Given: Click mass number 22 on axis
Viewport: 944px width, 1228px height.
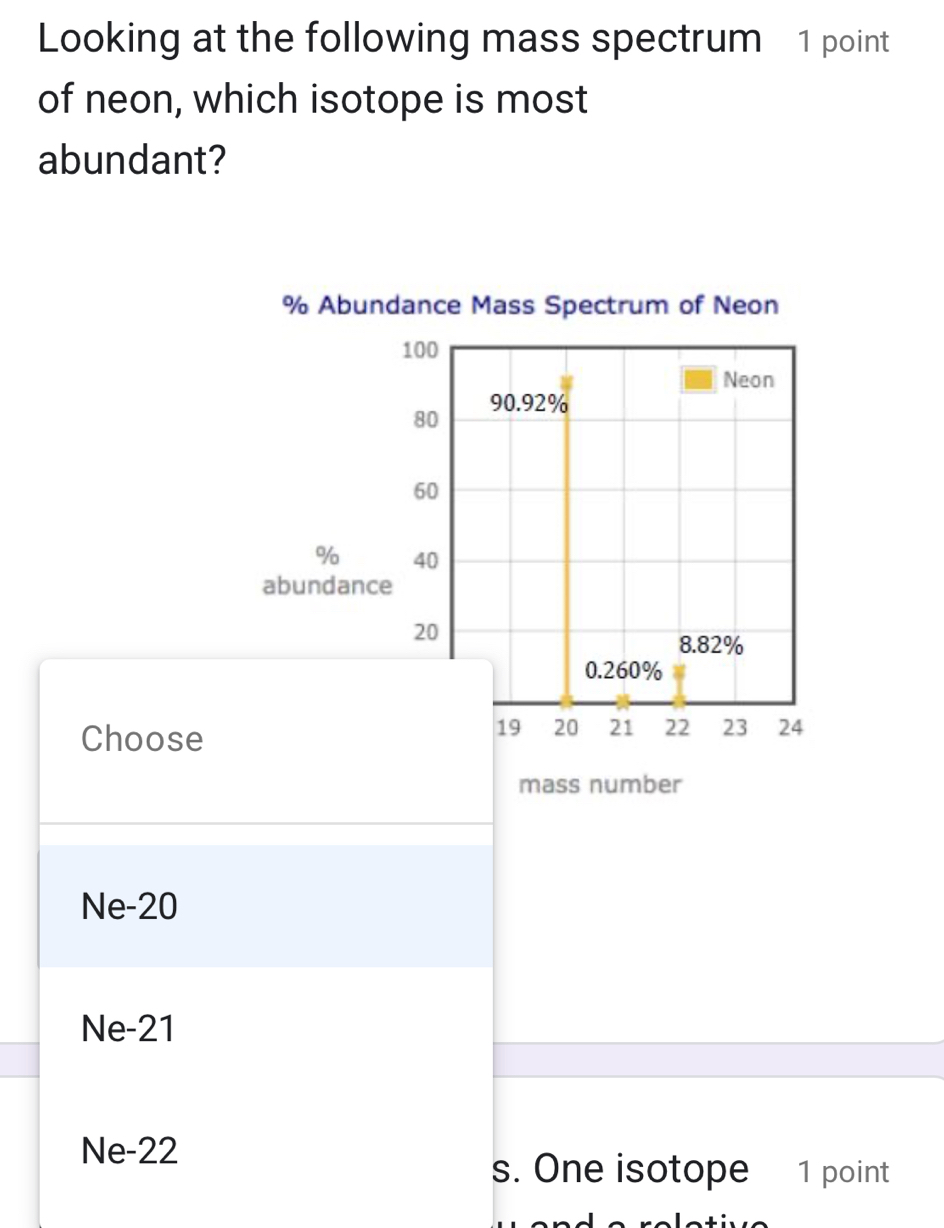Looking at the screenshot, I should click(678, 728).
